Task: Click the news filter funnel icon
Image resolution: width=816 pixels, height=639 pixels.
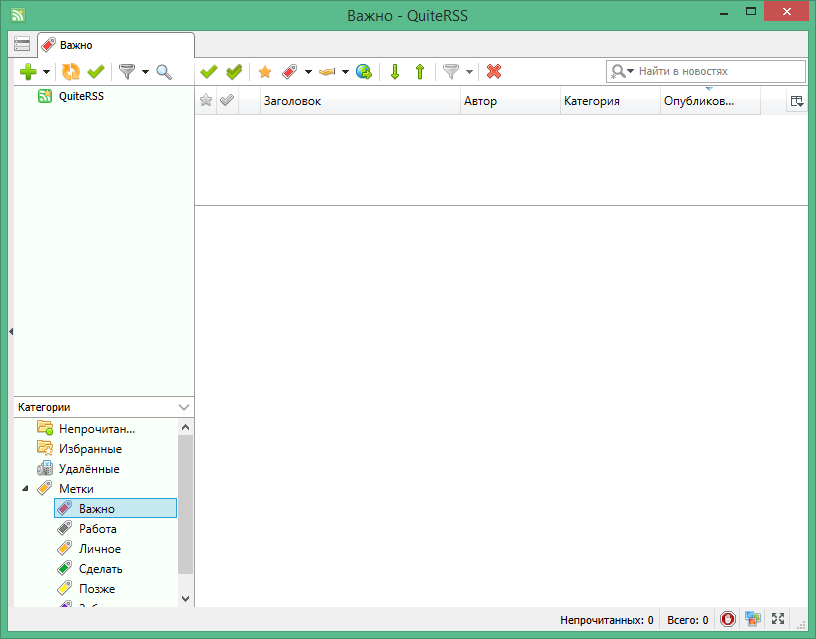Action: (451, 72)
